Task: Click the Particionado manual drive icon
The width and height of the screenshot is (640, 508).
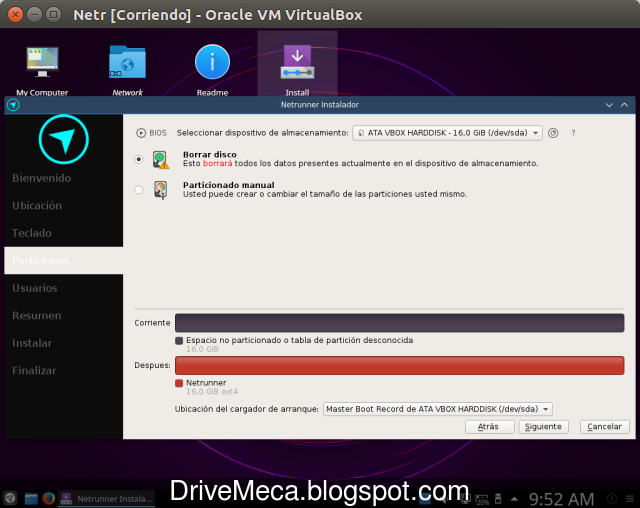Action: (160, 190)
